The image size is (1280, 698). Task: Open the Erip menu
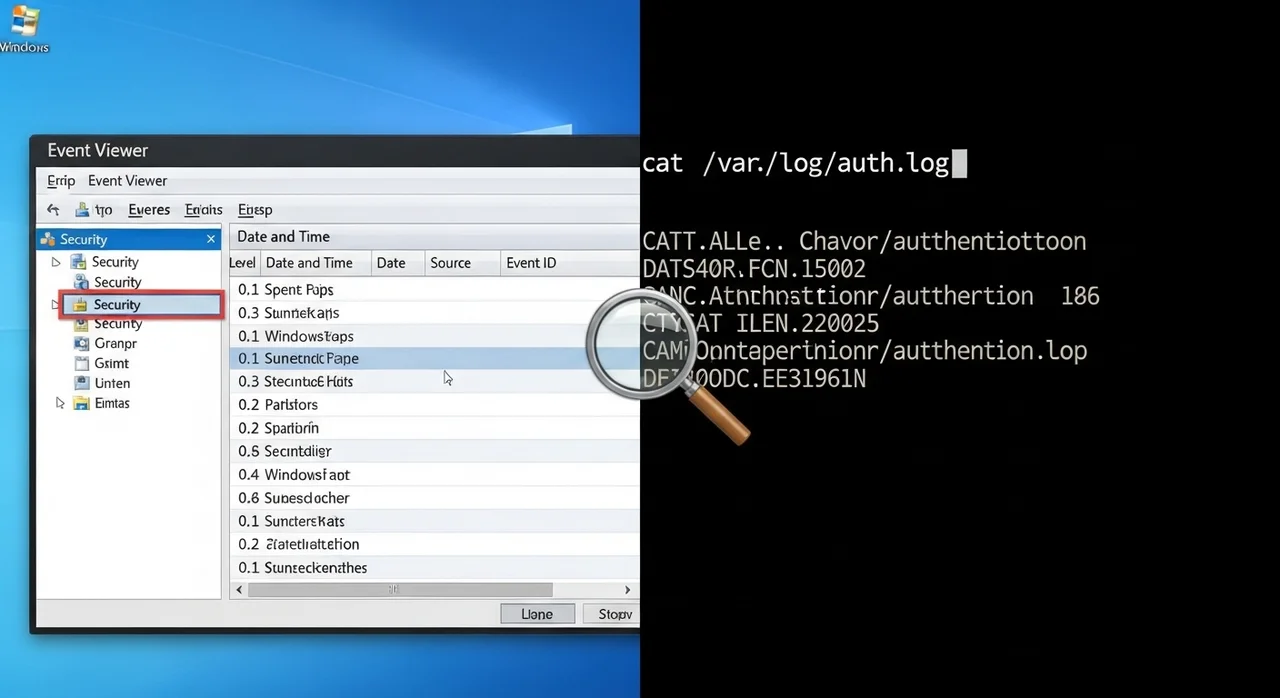click(61, 181)
